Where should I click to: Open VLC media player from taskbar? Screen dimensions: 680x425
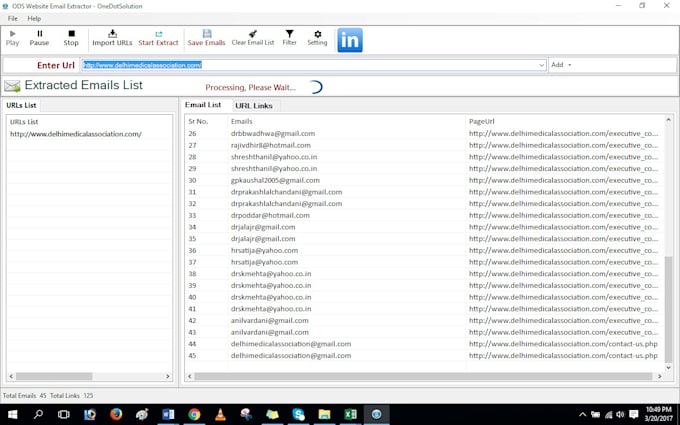pos(220,414)
